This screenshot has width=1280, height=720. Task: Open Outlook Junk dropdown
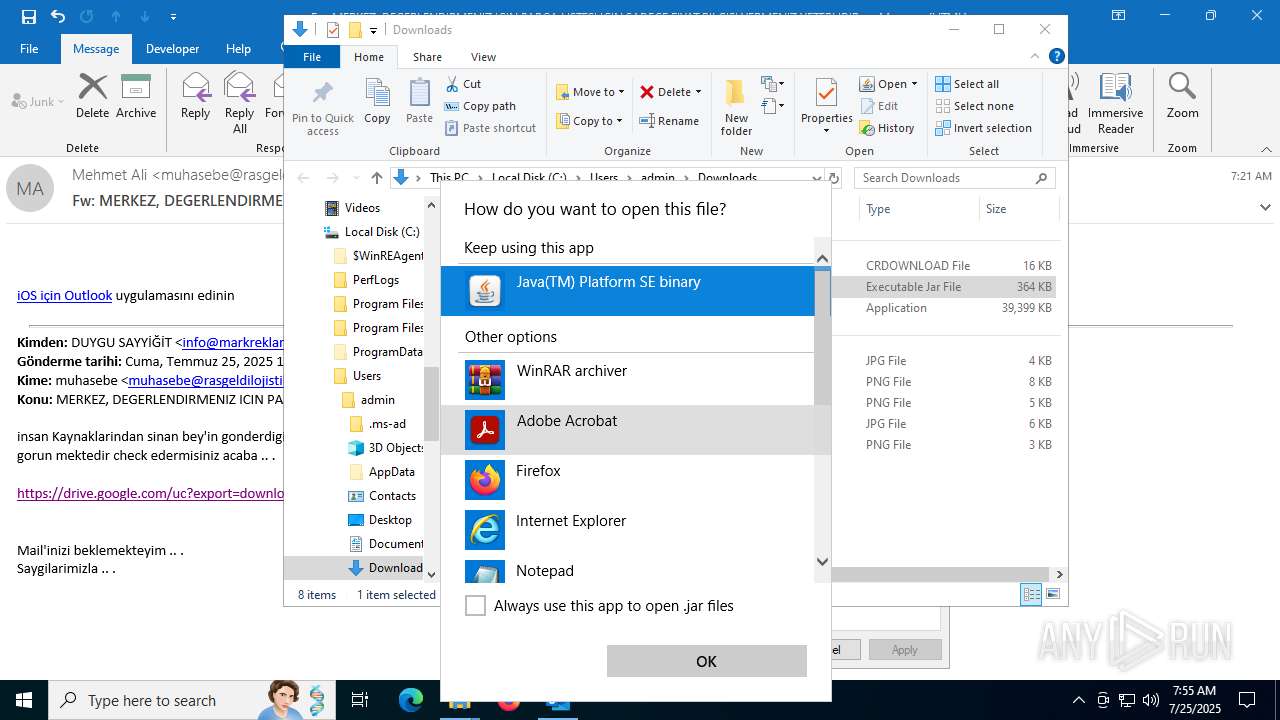(38, 101)
